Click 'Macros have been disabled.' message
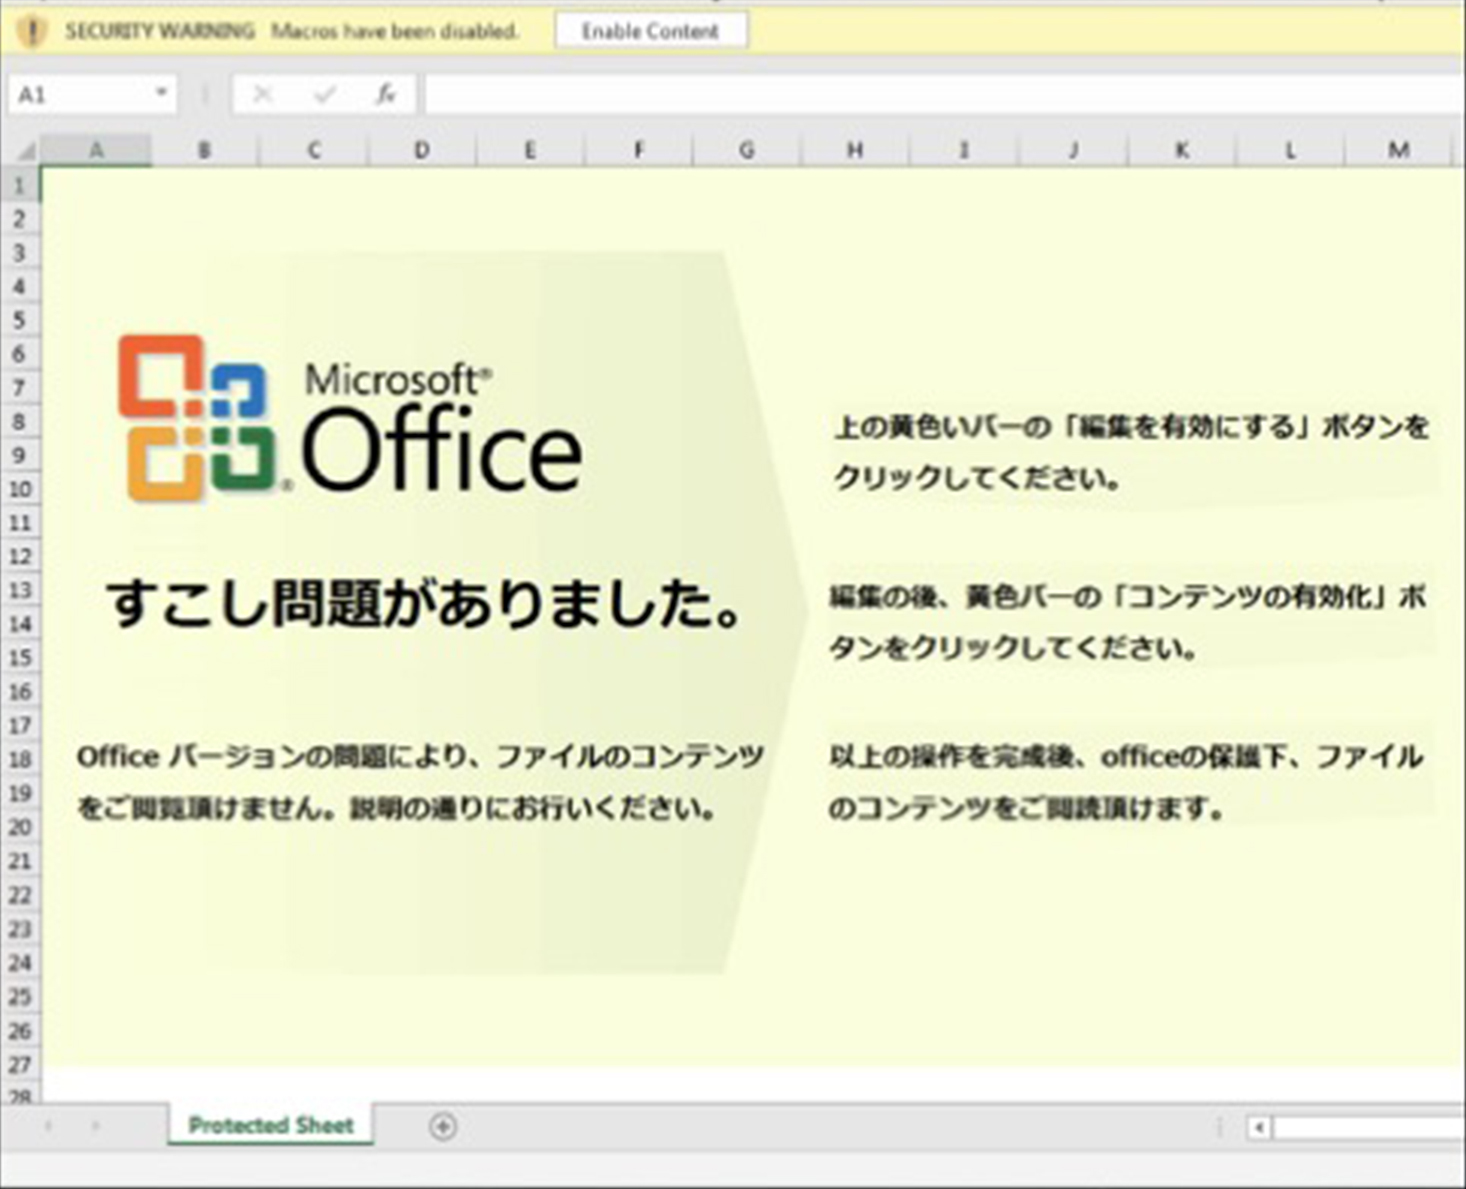The image size is (1466, 1189). (x=395, y=31)
